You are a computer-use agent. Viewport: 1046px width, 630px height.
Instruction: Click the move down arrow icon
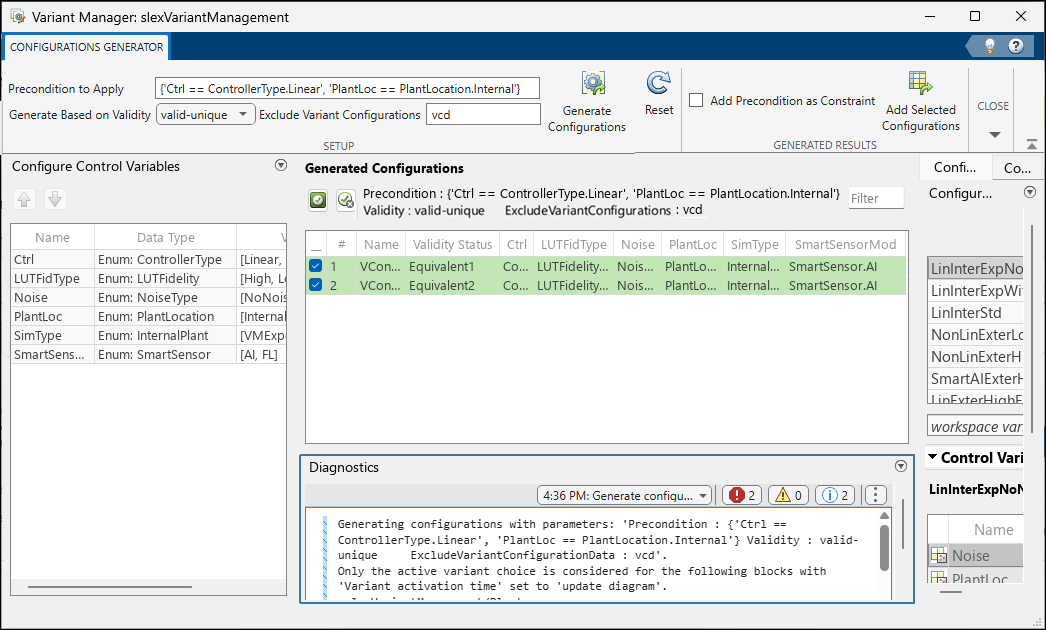point(55,199)
